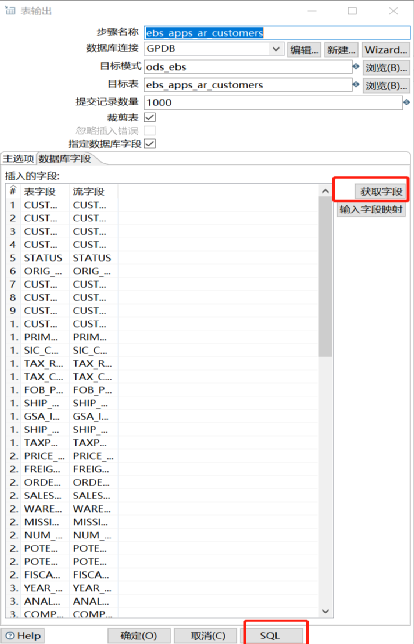Image resolution: width=414 pixels, height=644 pixels.
Task: Click the 目标表 field with ebs_apps_ar_customers
Action: [x=248, y=85]
